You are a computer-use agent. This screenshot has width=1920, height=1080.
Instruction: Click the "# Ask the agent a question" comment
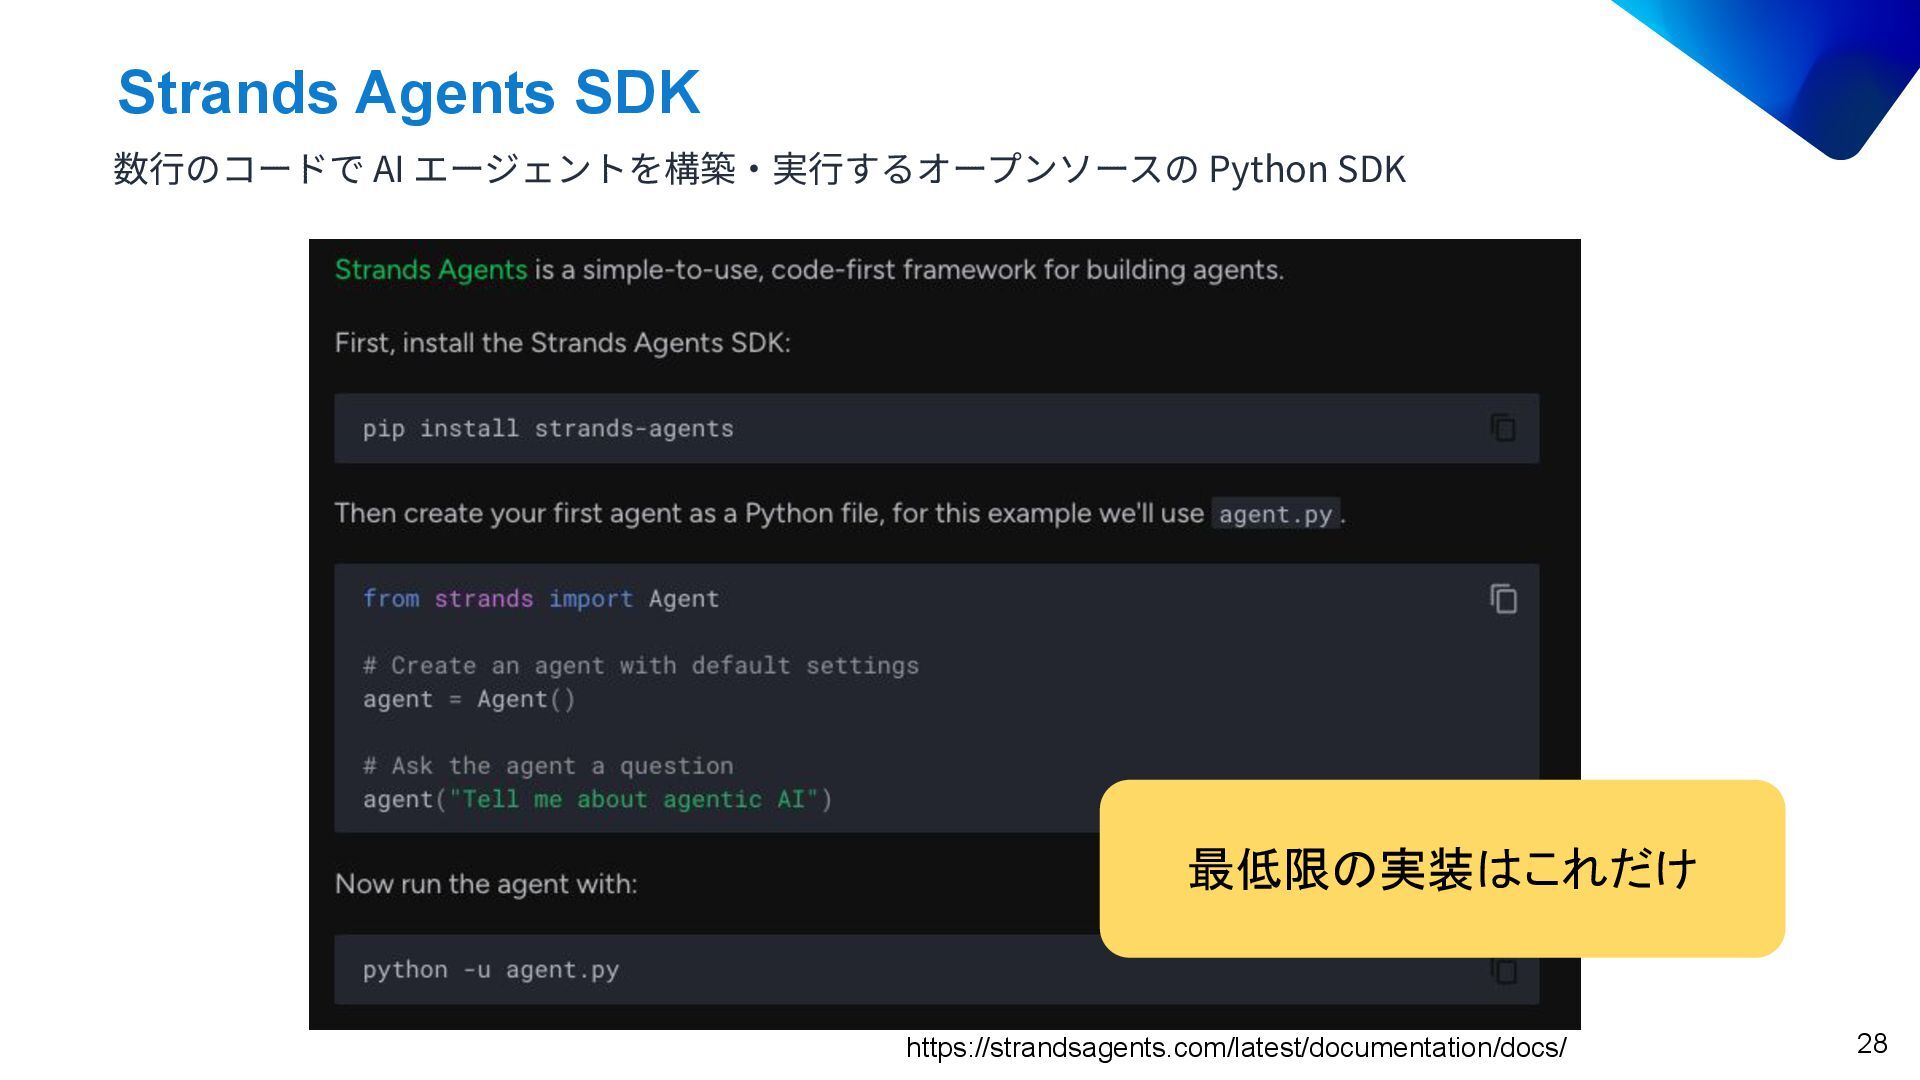(548, 766)
